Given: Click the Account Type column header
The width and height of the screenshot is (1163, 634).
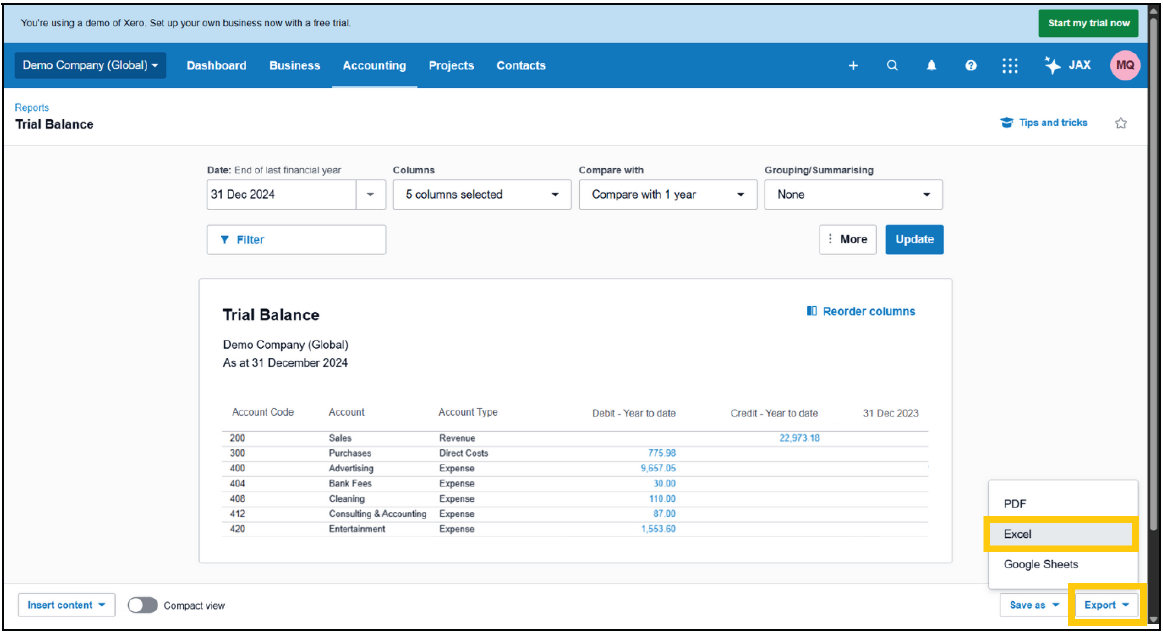Looking at the screenshot, I should click(468, 412).
